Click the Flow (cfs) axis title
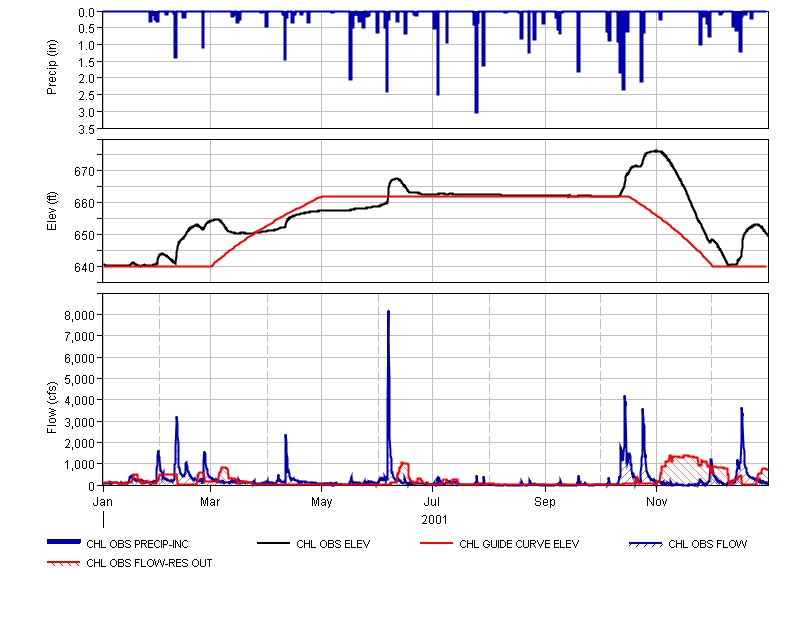Viewport: 800px width, 627px height. click(52, 408)
